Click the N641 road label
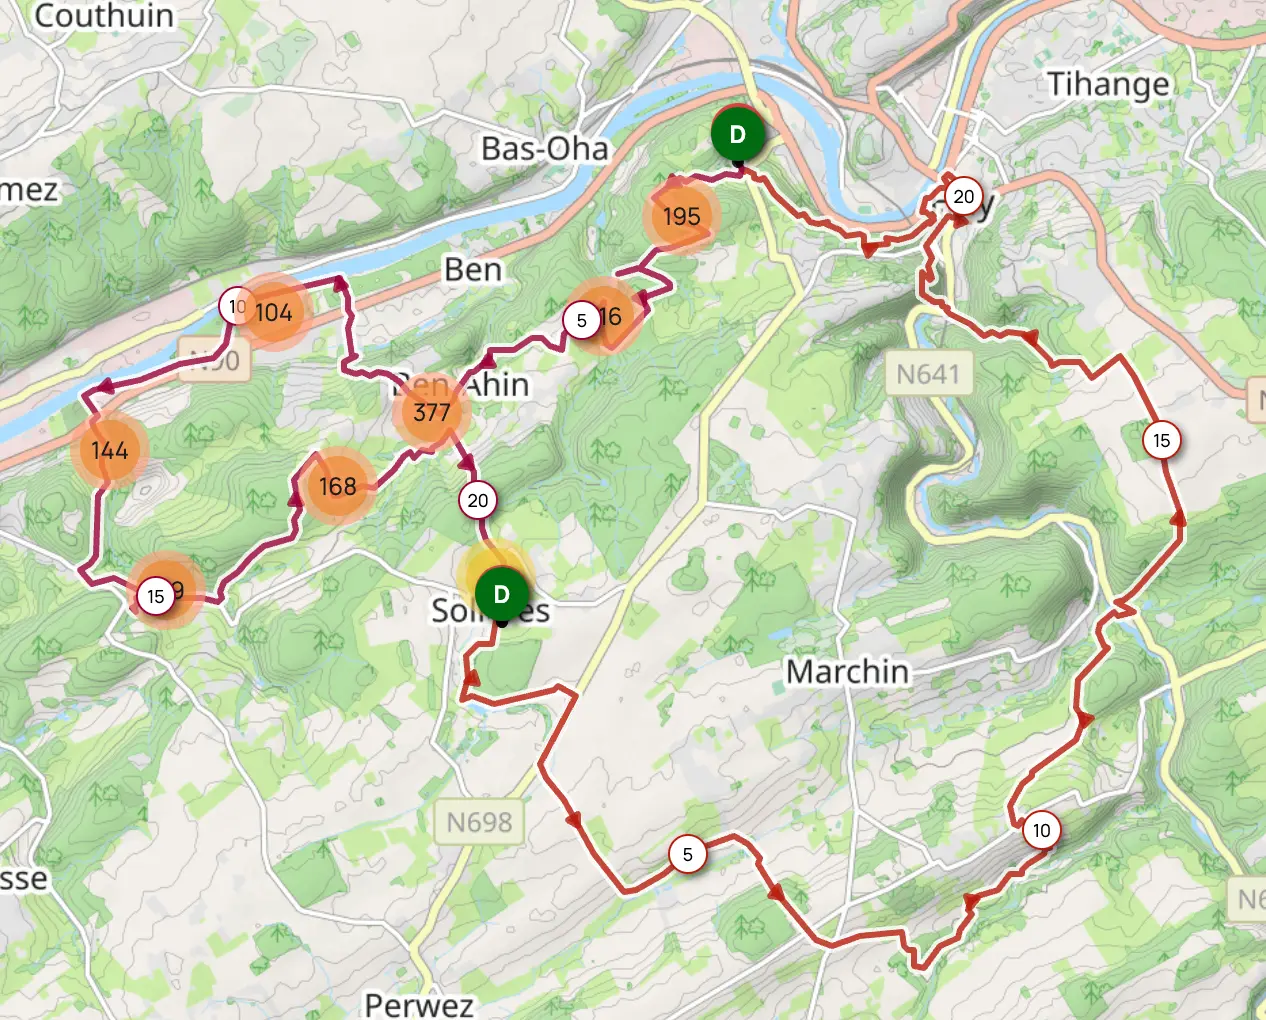The width and height of the screenshot is (1266, 1020). click(x=928, y=374)
